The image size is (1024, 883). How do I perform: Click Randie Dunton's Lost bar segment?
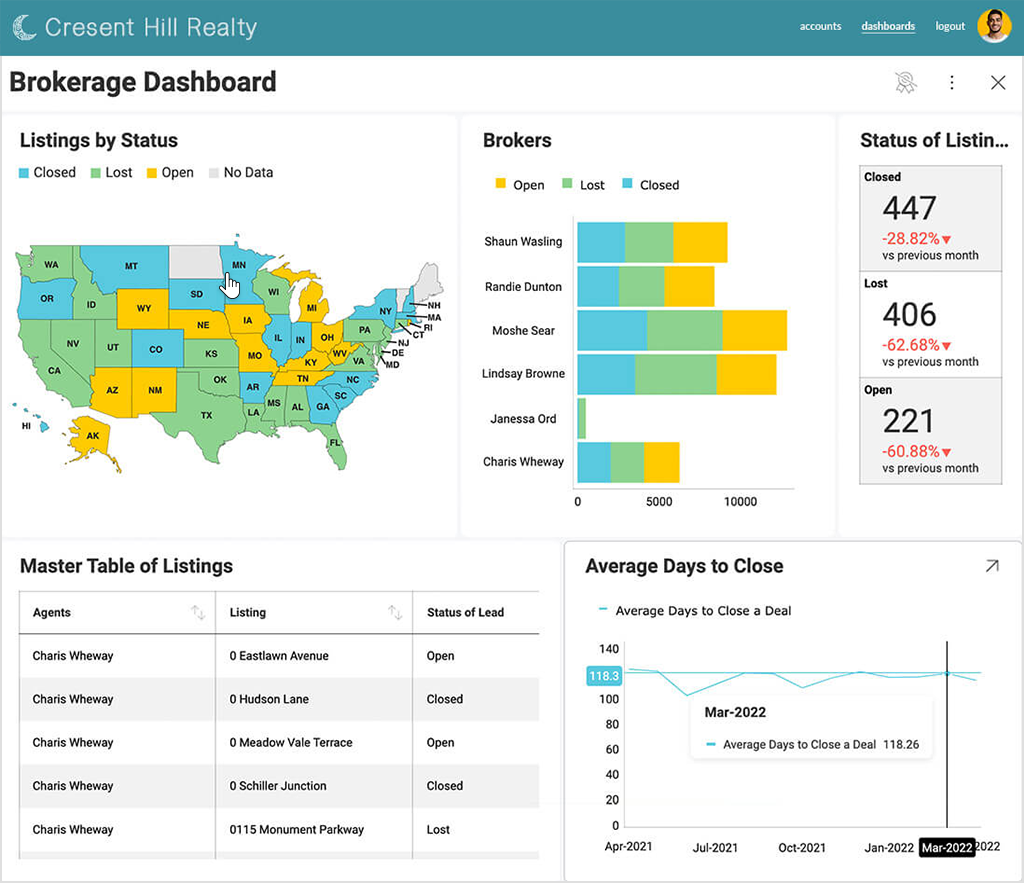(x=641, y=286)
